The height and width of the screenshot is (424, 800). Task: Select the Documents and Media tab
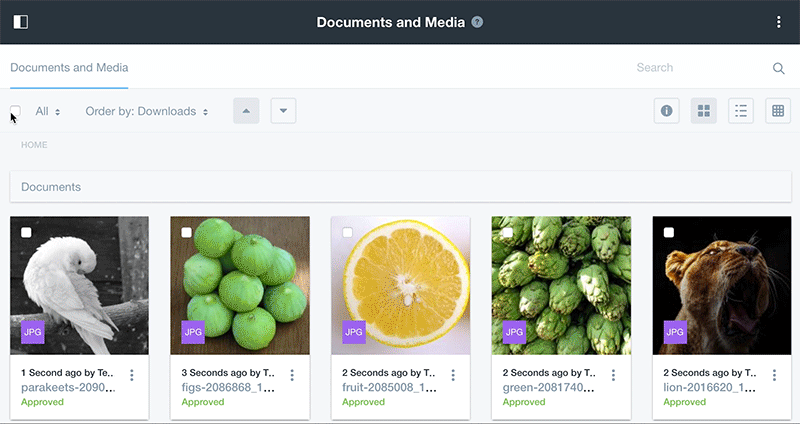coord(69,68)
